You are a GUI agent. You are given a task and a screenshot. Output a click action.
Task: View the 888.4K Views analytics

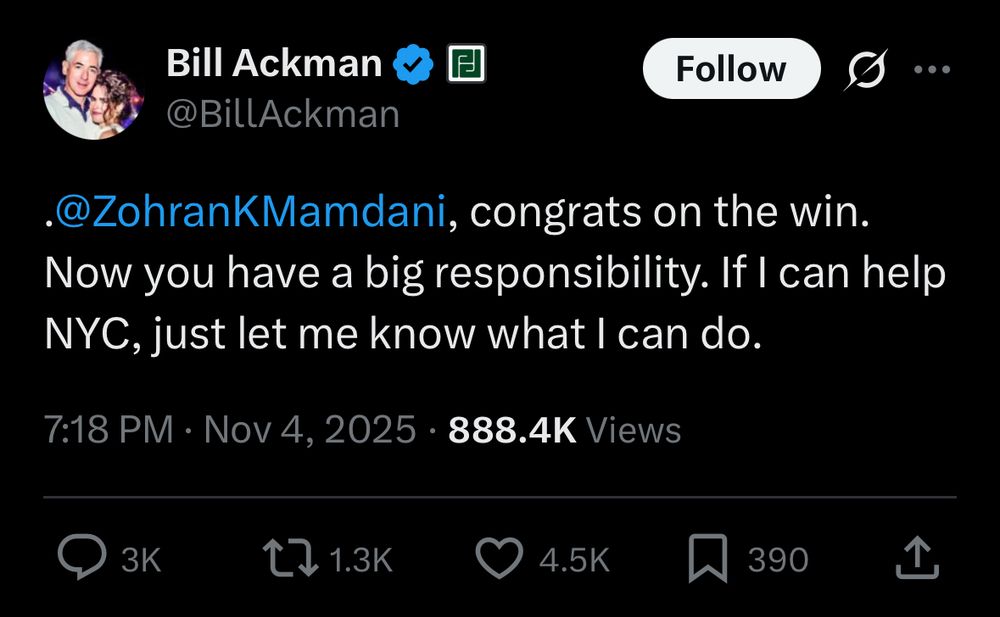point(565,430)
